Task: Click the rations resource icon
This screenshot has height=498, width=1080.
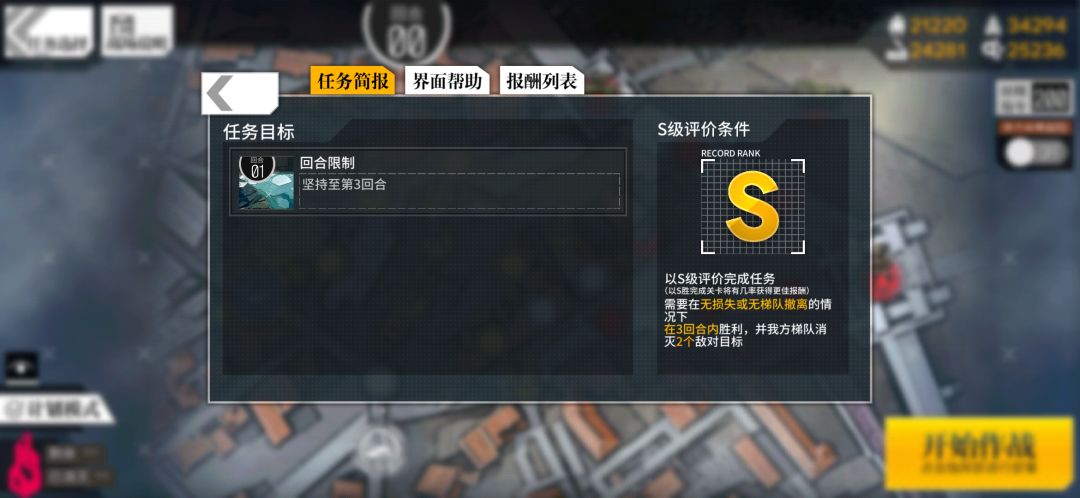Action: (896, 52)
